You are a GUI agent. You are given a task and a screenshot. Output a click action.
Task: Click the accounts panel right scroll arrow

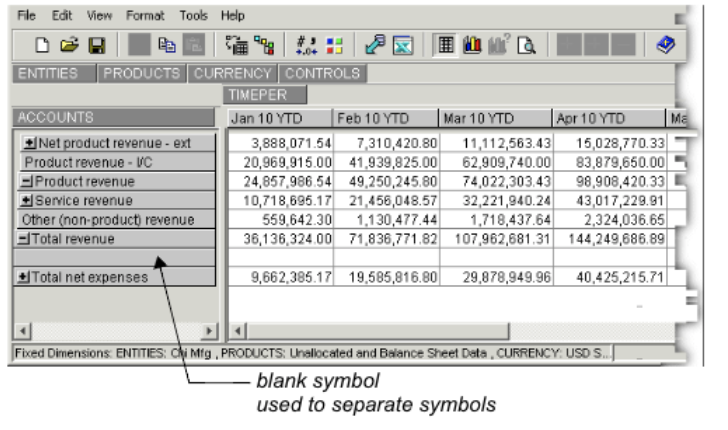[x=210, y=329]
